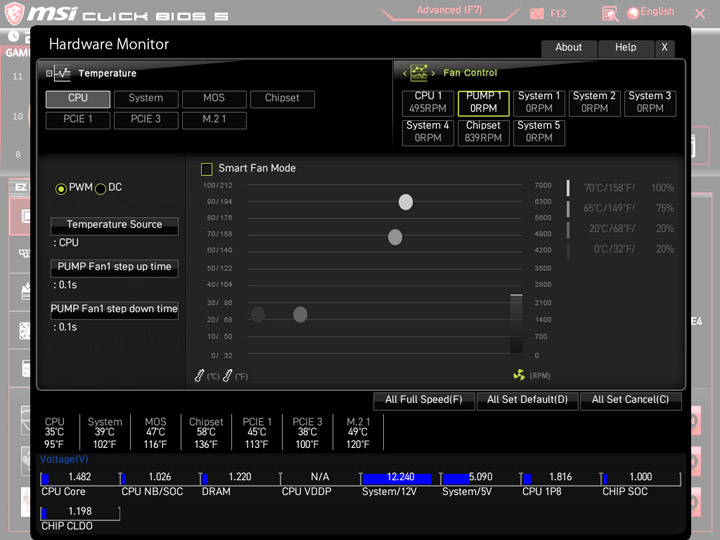Switch to the System 2 fan tab
This screenshot has width=720, height=540.
594,102
